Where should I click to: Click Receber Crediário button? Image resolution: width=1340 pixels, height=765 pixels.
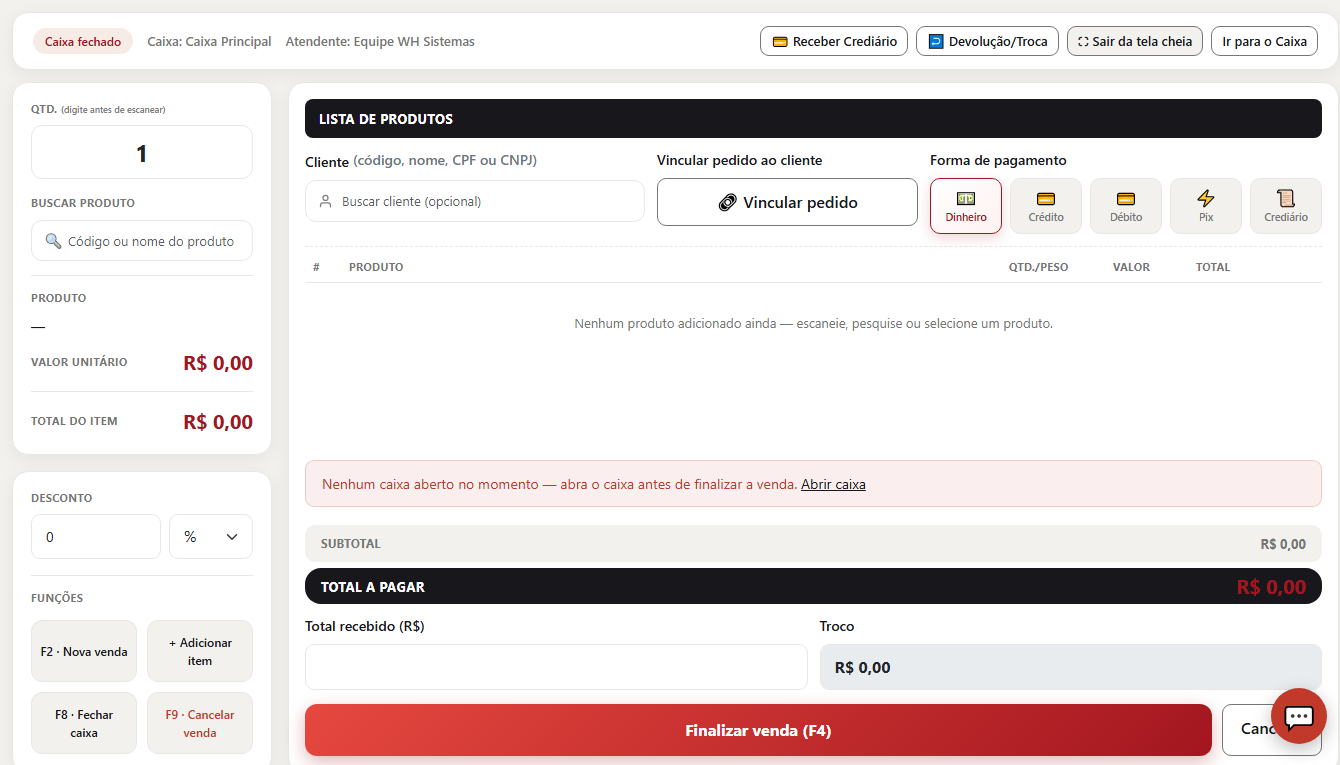834,41
